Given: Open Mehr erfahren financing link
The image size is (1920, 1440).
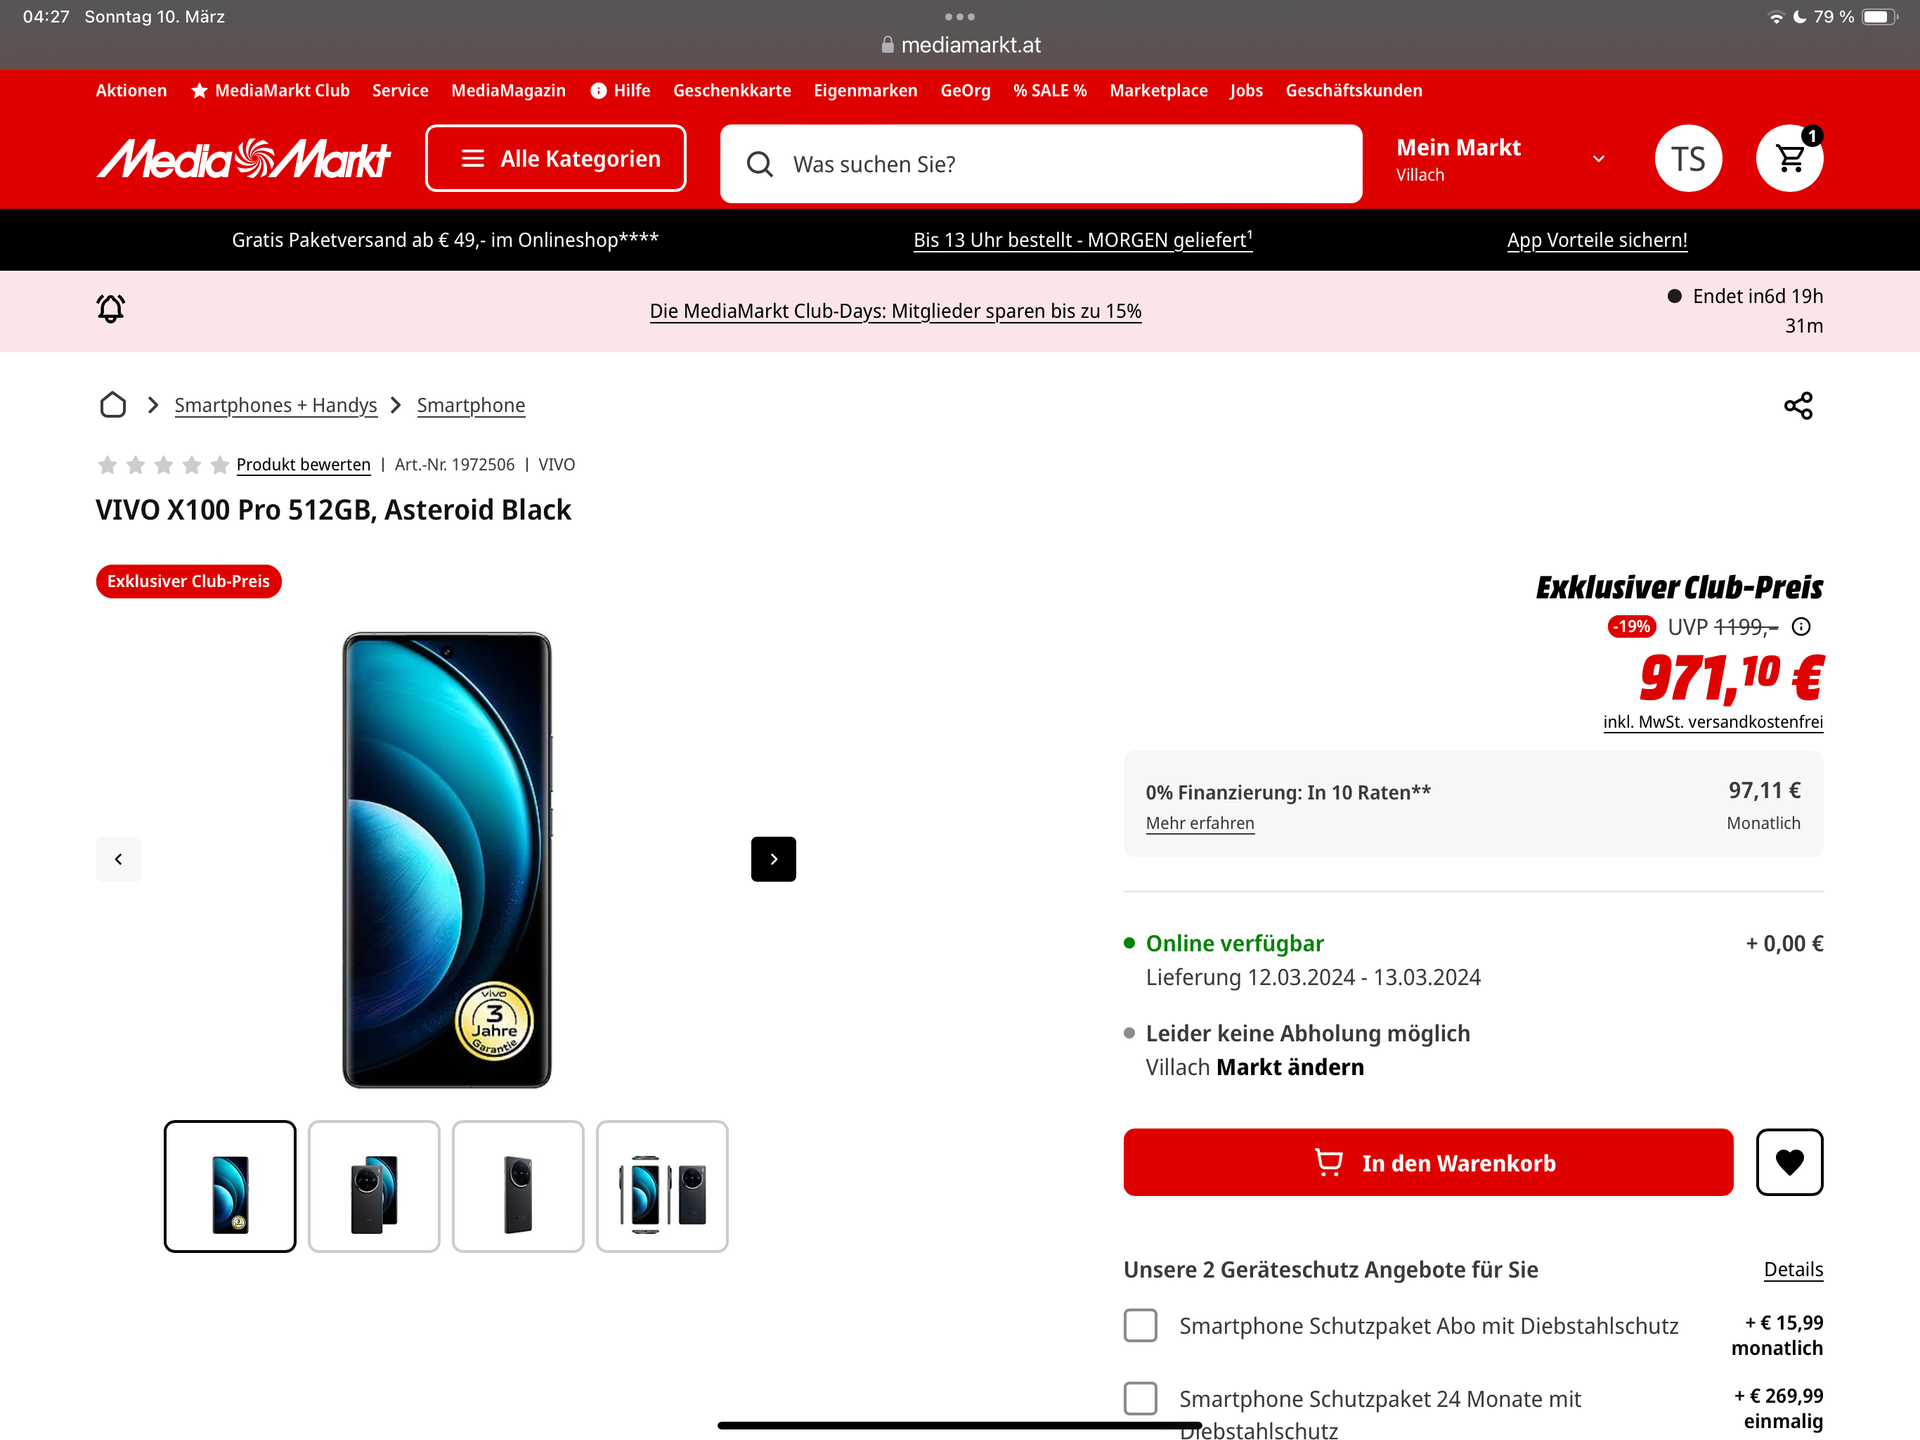Looking at the screenshot, I should tap(1200, 823).
